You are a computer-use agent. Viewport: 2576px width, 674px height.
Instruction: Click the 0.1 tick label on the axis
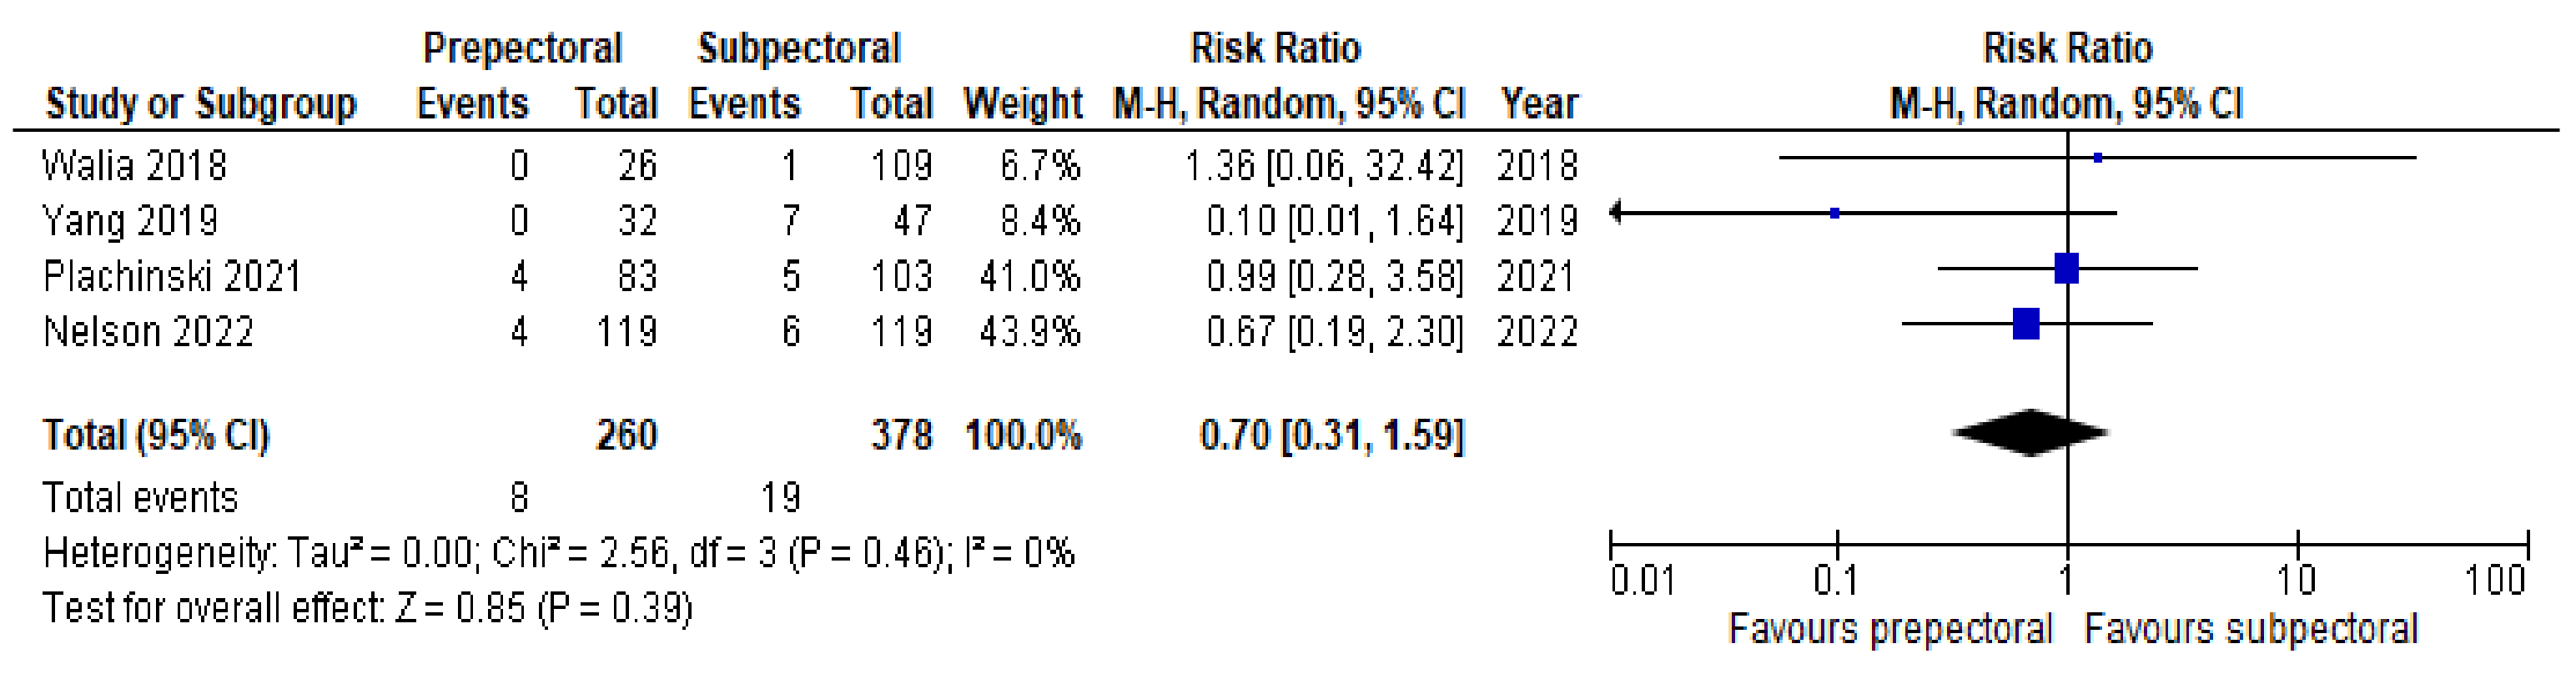tap(1835, 580)
